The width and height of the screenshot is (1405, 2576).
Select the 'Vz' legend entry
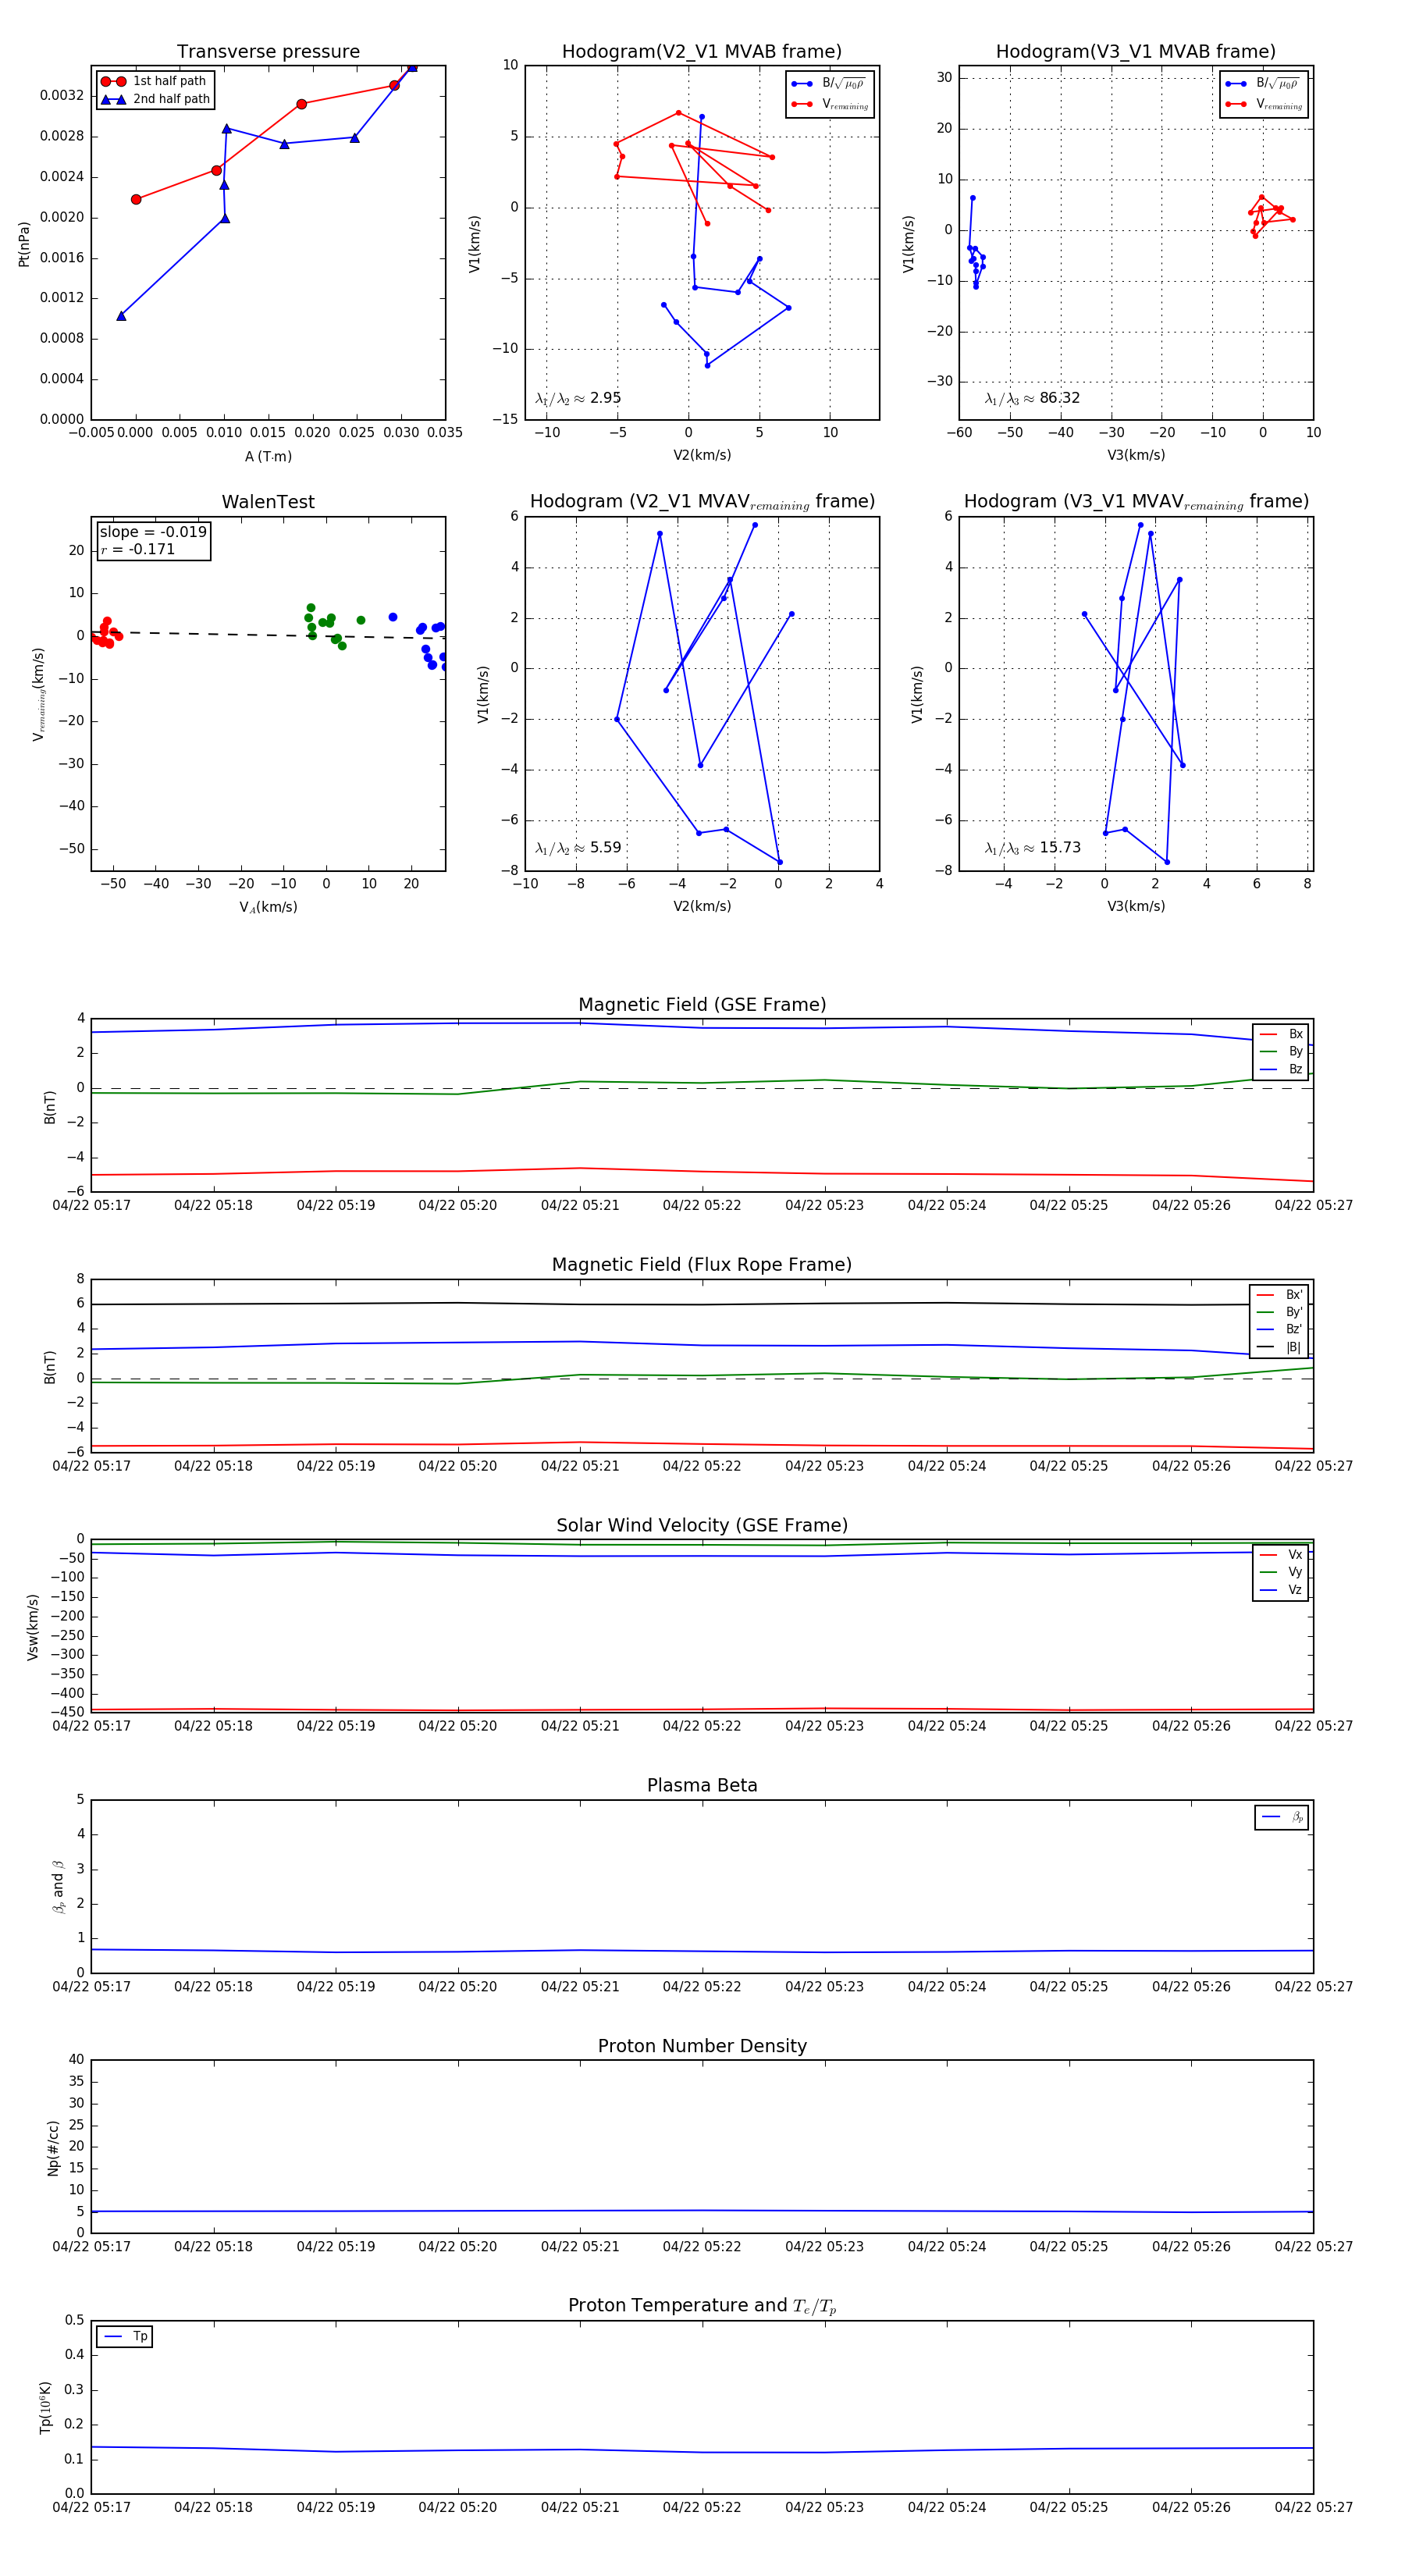1281,1590
